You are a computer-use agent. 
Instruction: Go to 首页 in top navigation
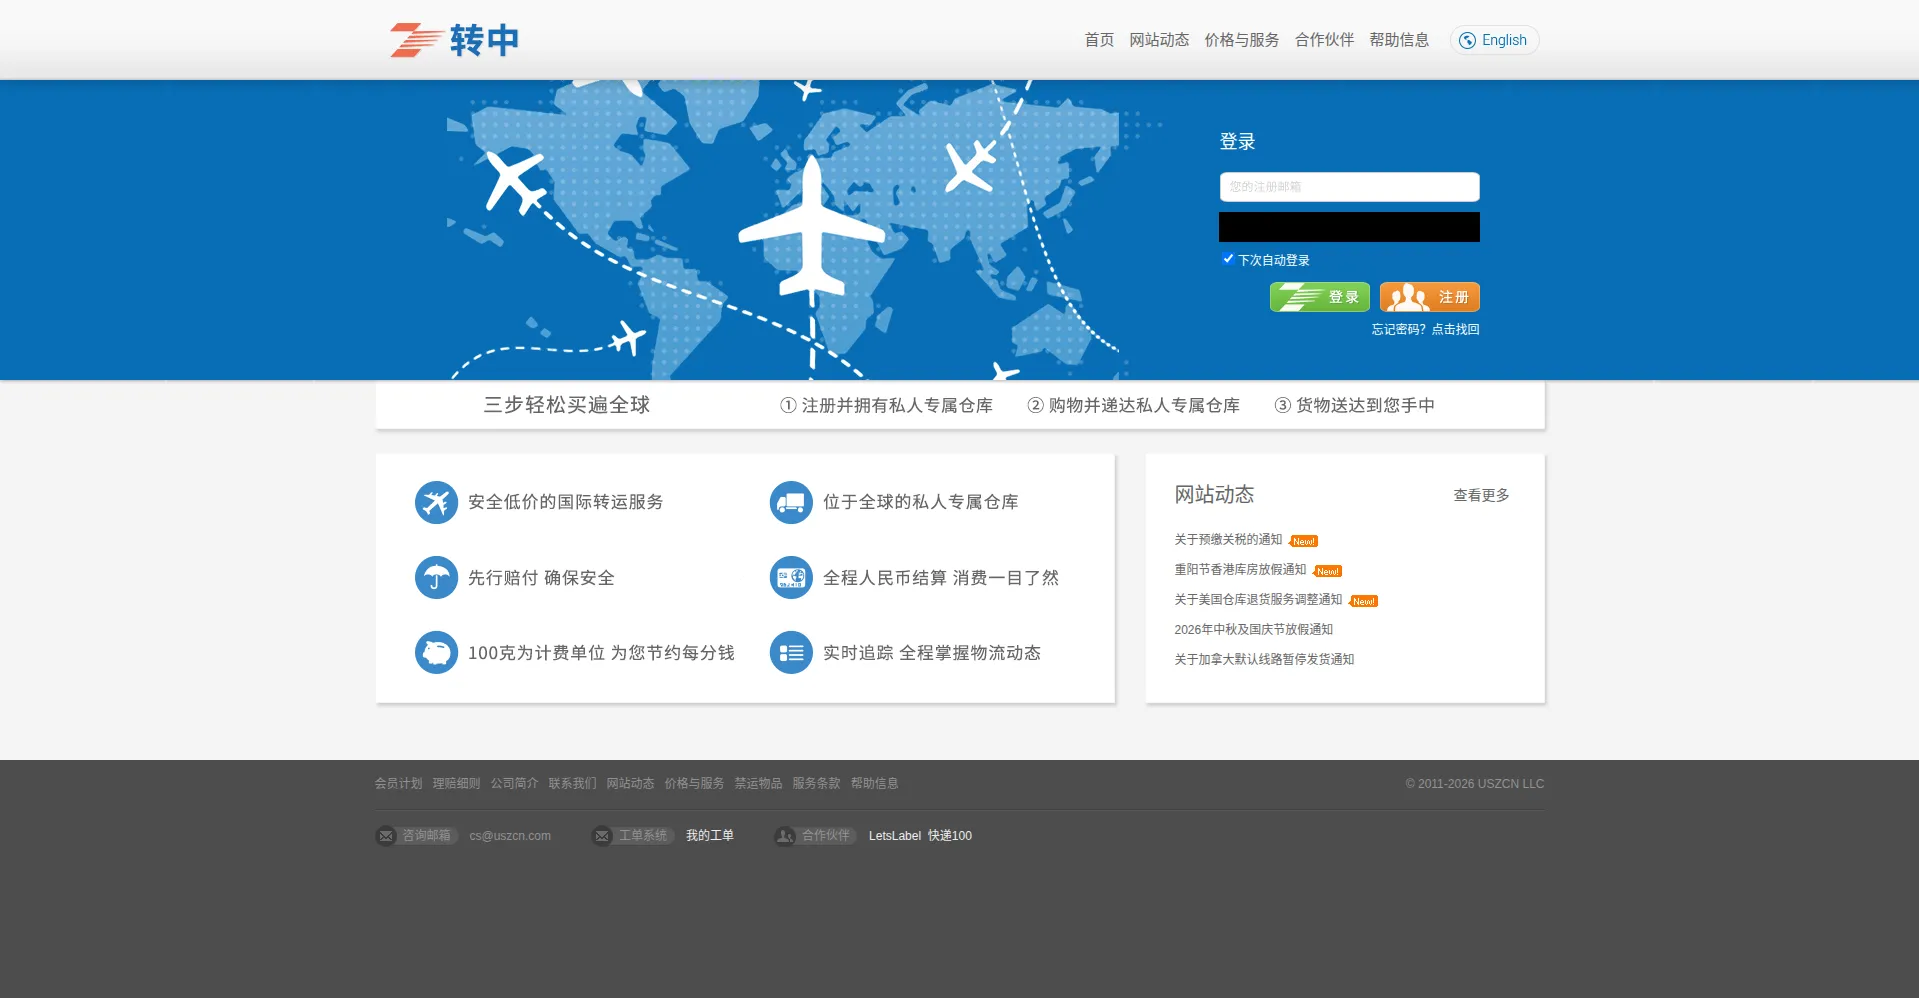pyautogui.click(x=1099, y=40)
